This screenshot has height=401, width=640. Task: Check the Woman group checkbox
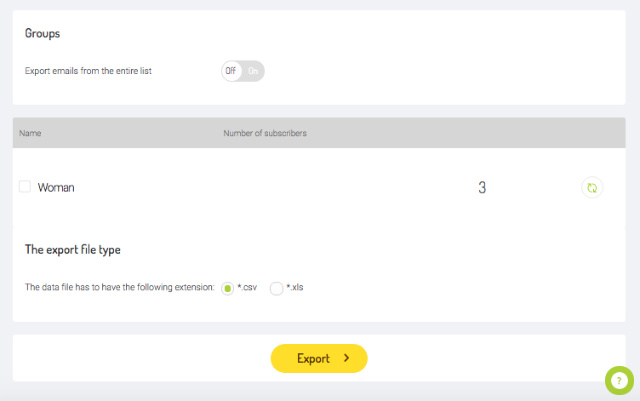pos(25,187)
